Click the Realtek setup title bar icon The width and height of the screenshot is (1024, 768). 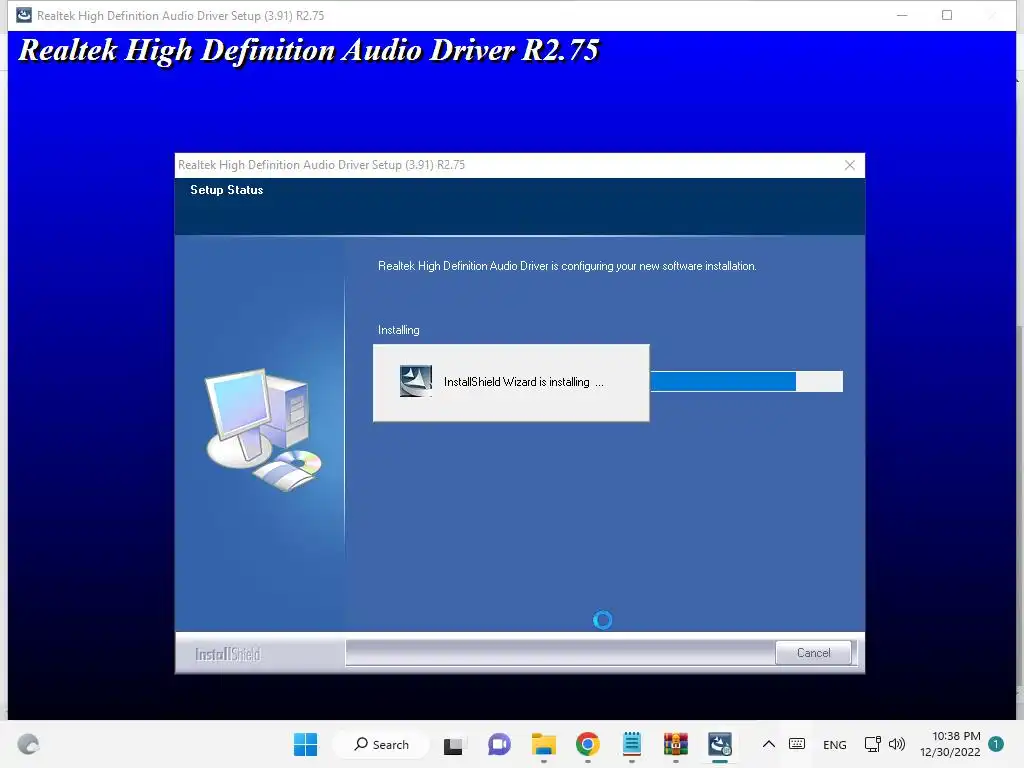24,15
